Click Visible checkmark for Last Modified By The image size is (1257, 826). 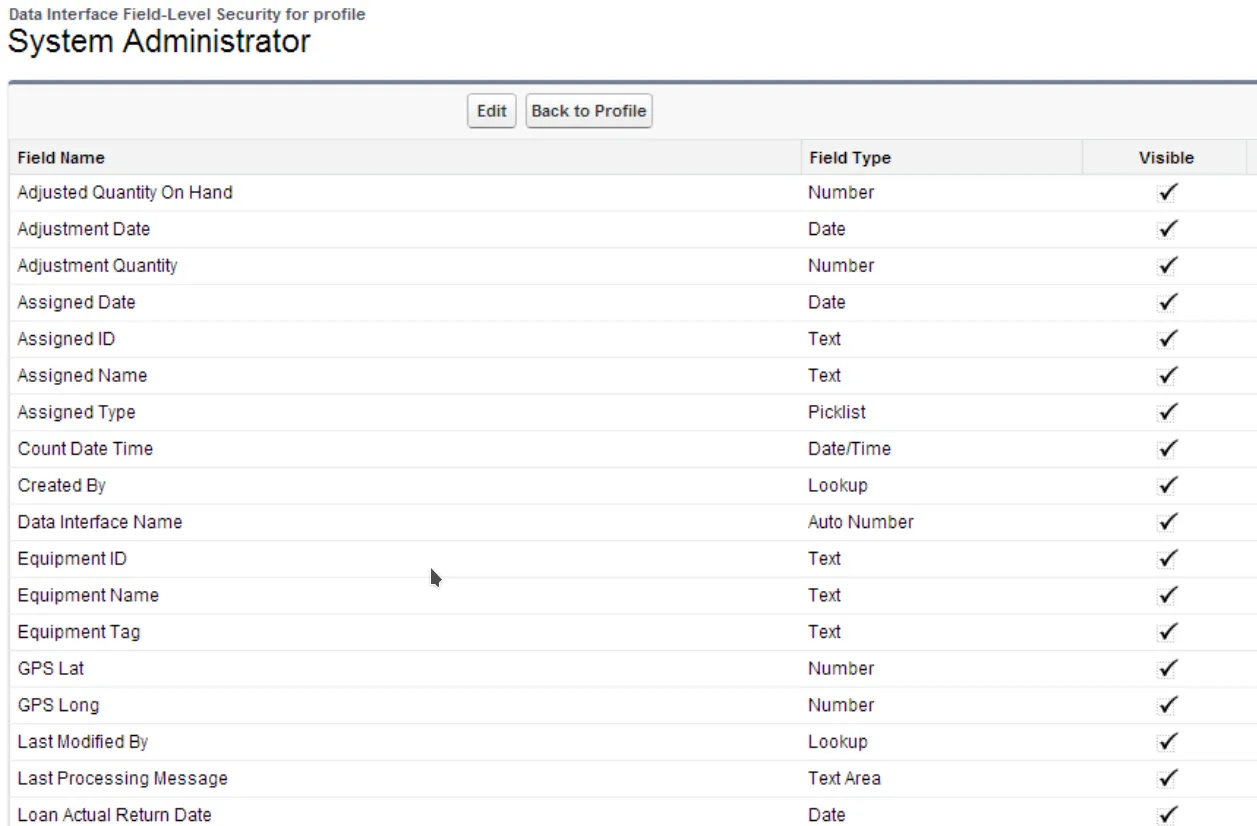(x=1167, y=742)
